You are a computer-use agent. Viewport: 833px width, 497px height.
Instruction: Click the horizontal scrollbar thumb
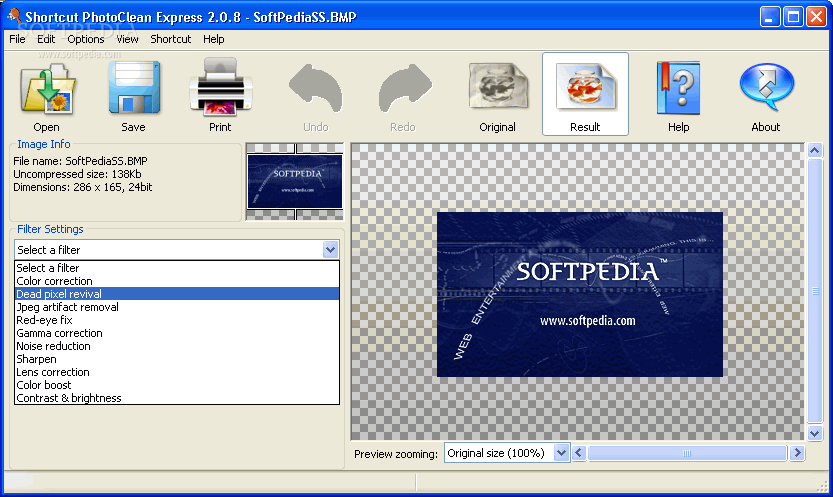687,453
